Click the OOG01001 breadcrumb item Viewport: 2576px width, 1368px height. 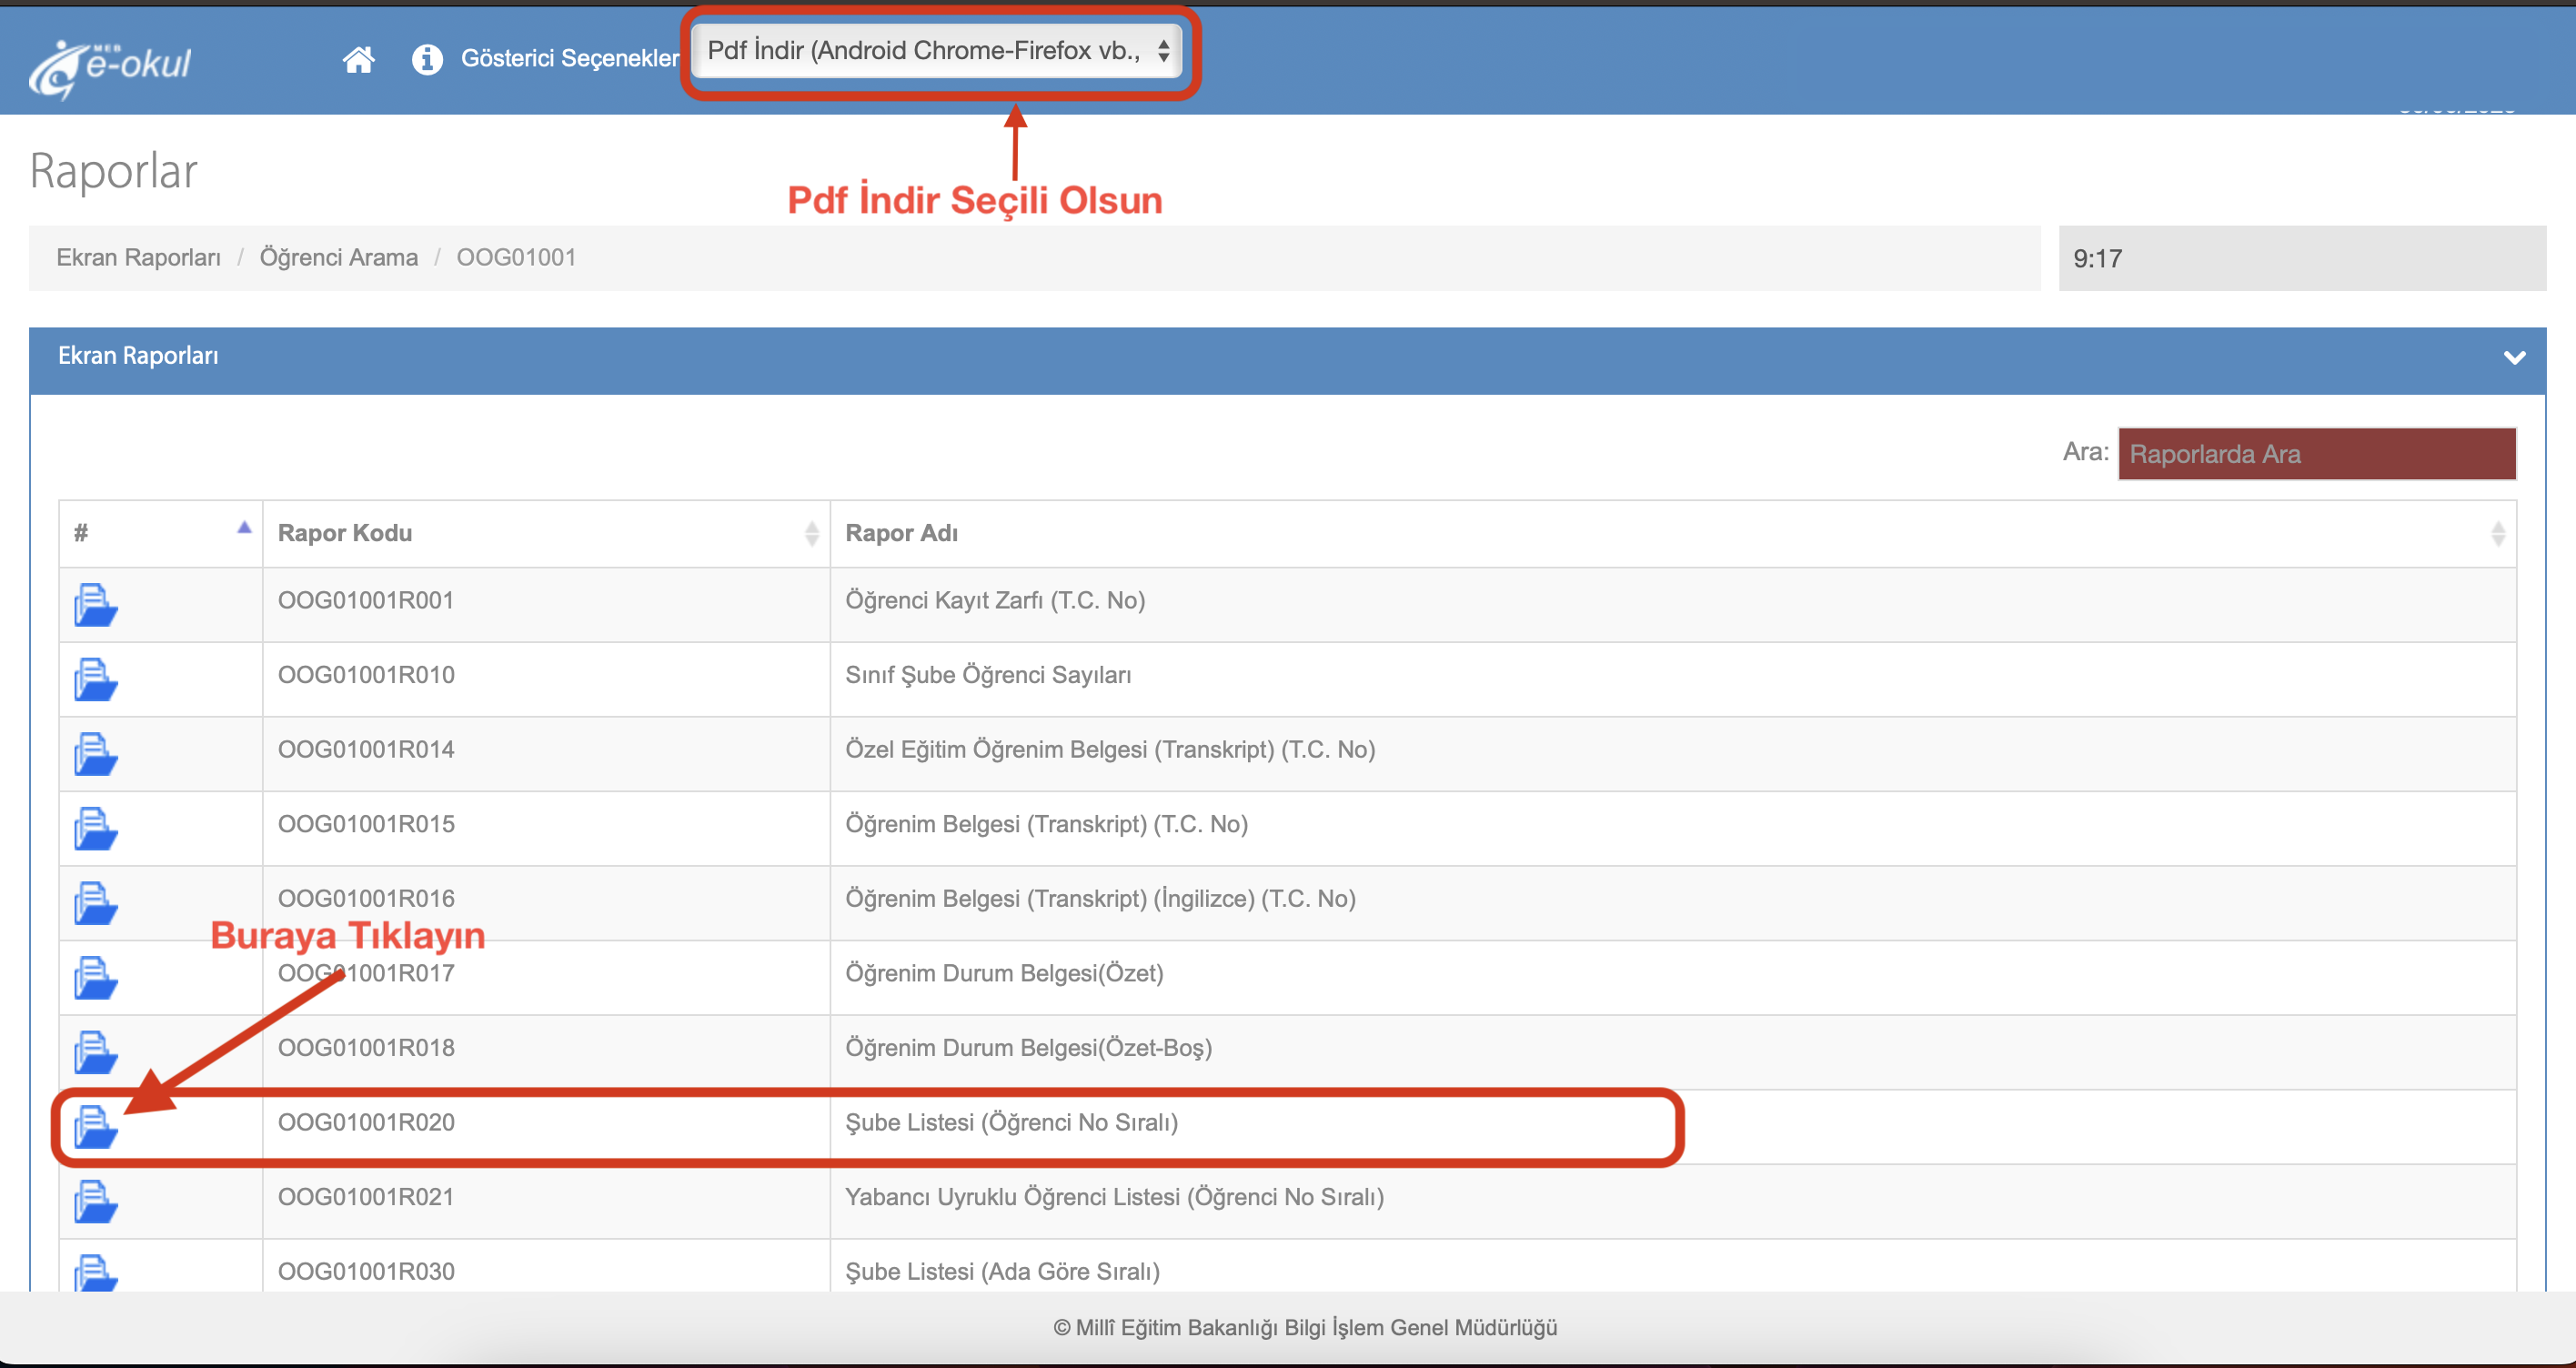(x=516, y=258)
